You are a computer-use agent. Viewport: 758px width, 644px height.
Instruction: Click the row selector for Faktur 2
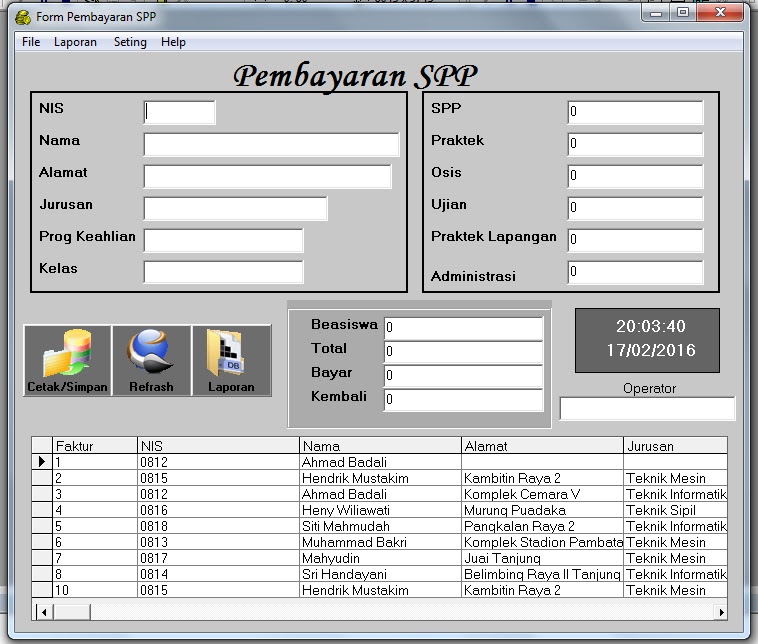click(42, 478)
